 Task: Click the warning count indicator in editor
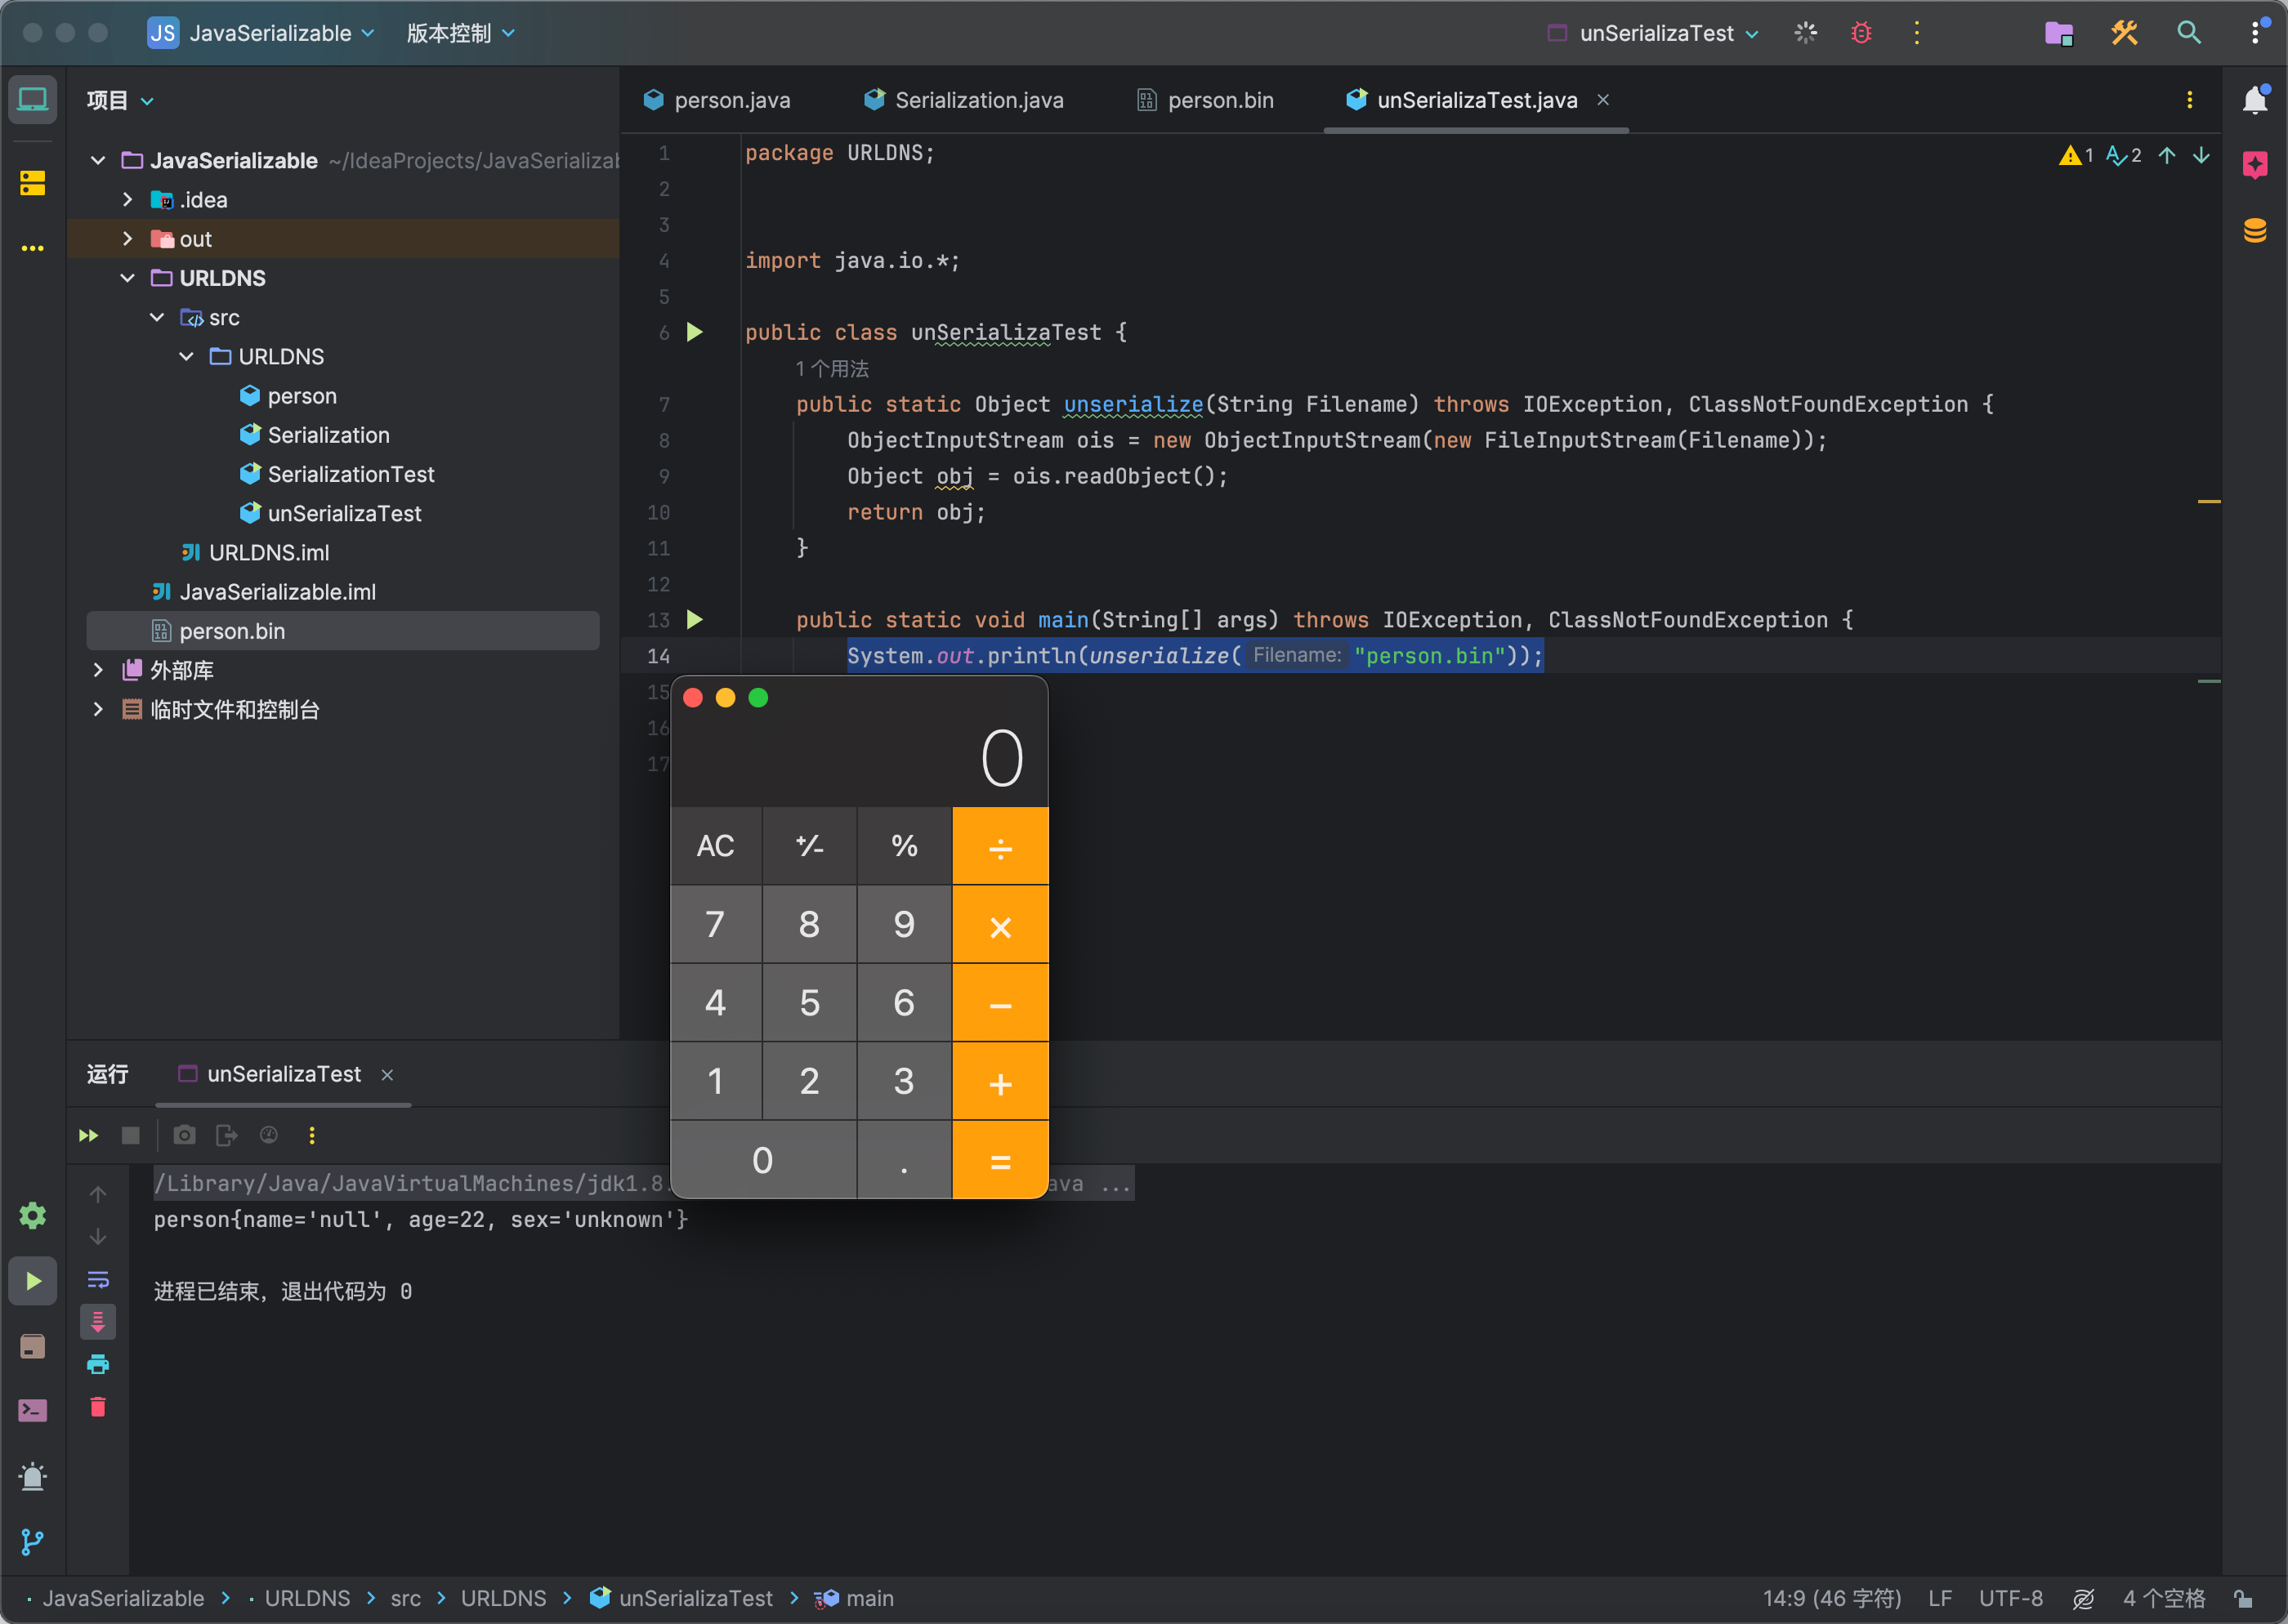2076,155
